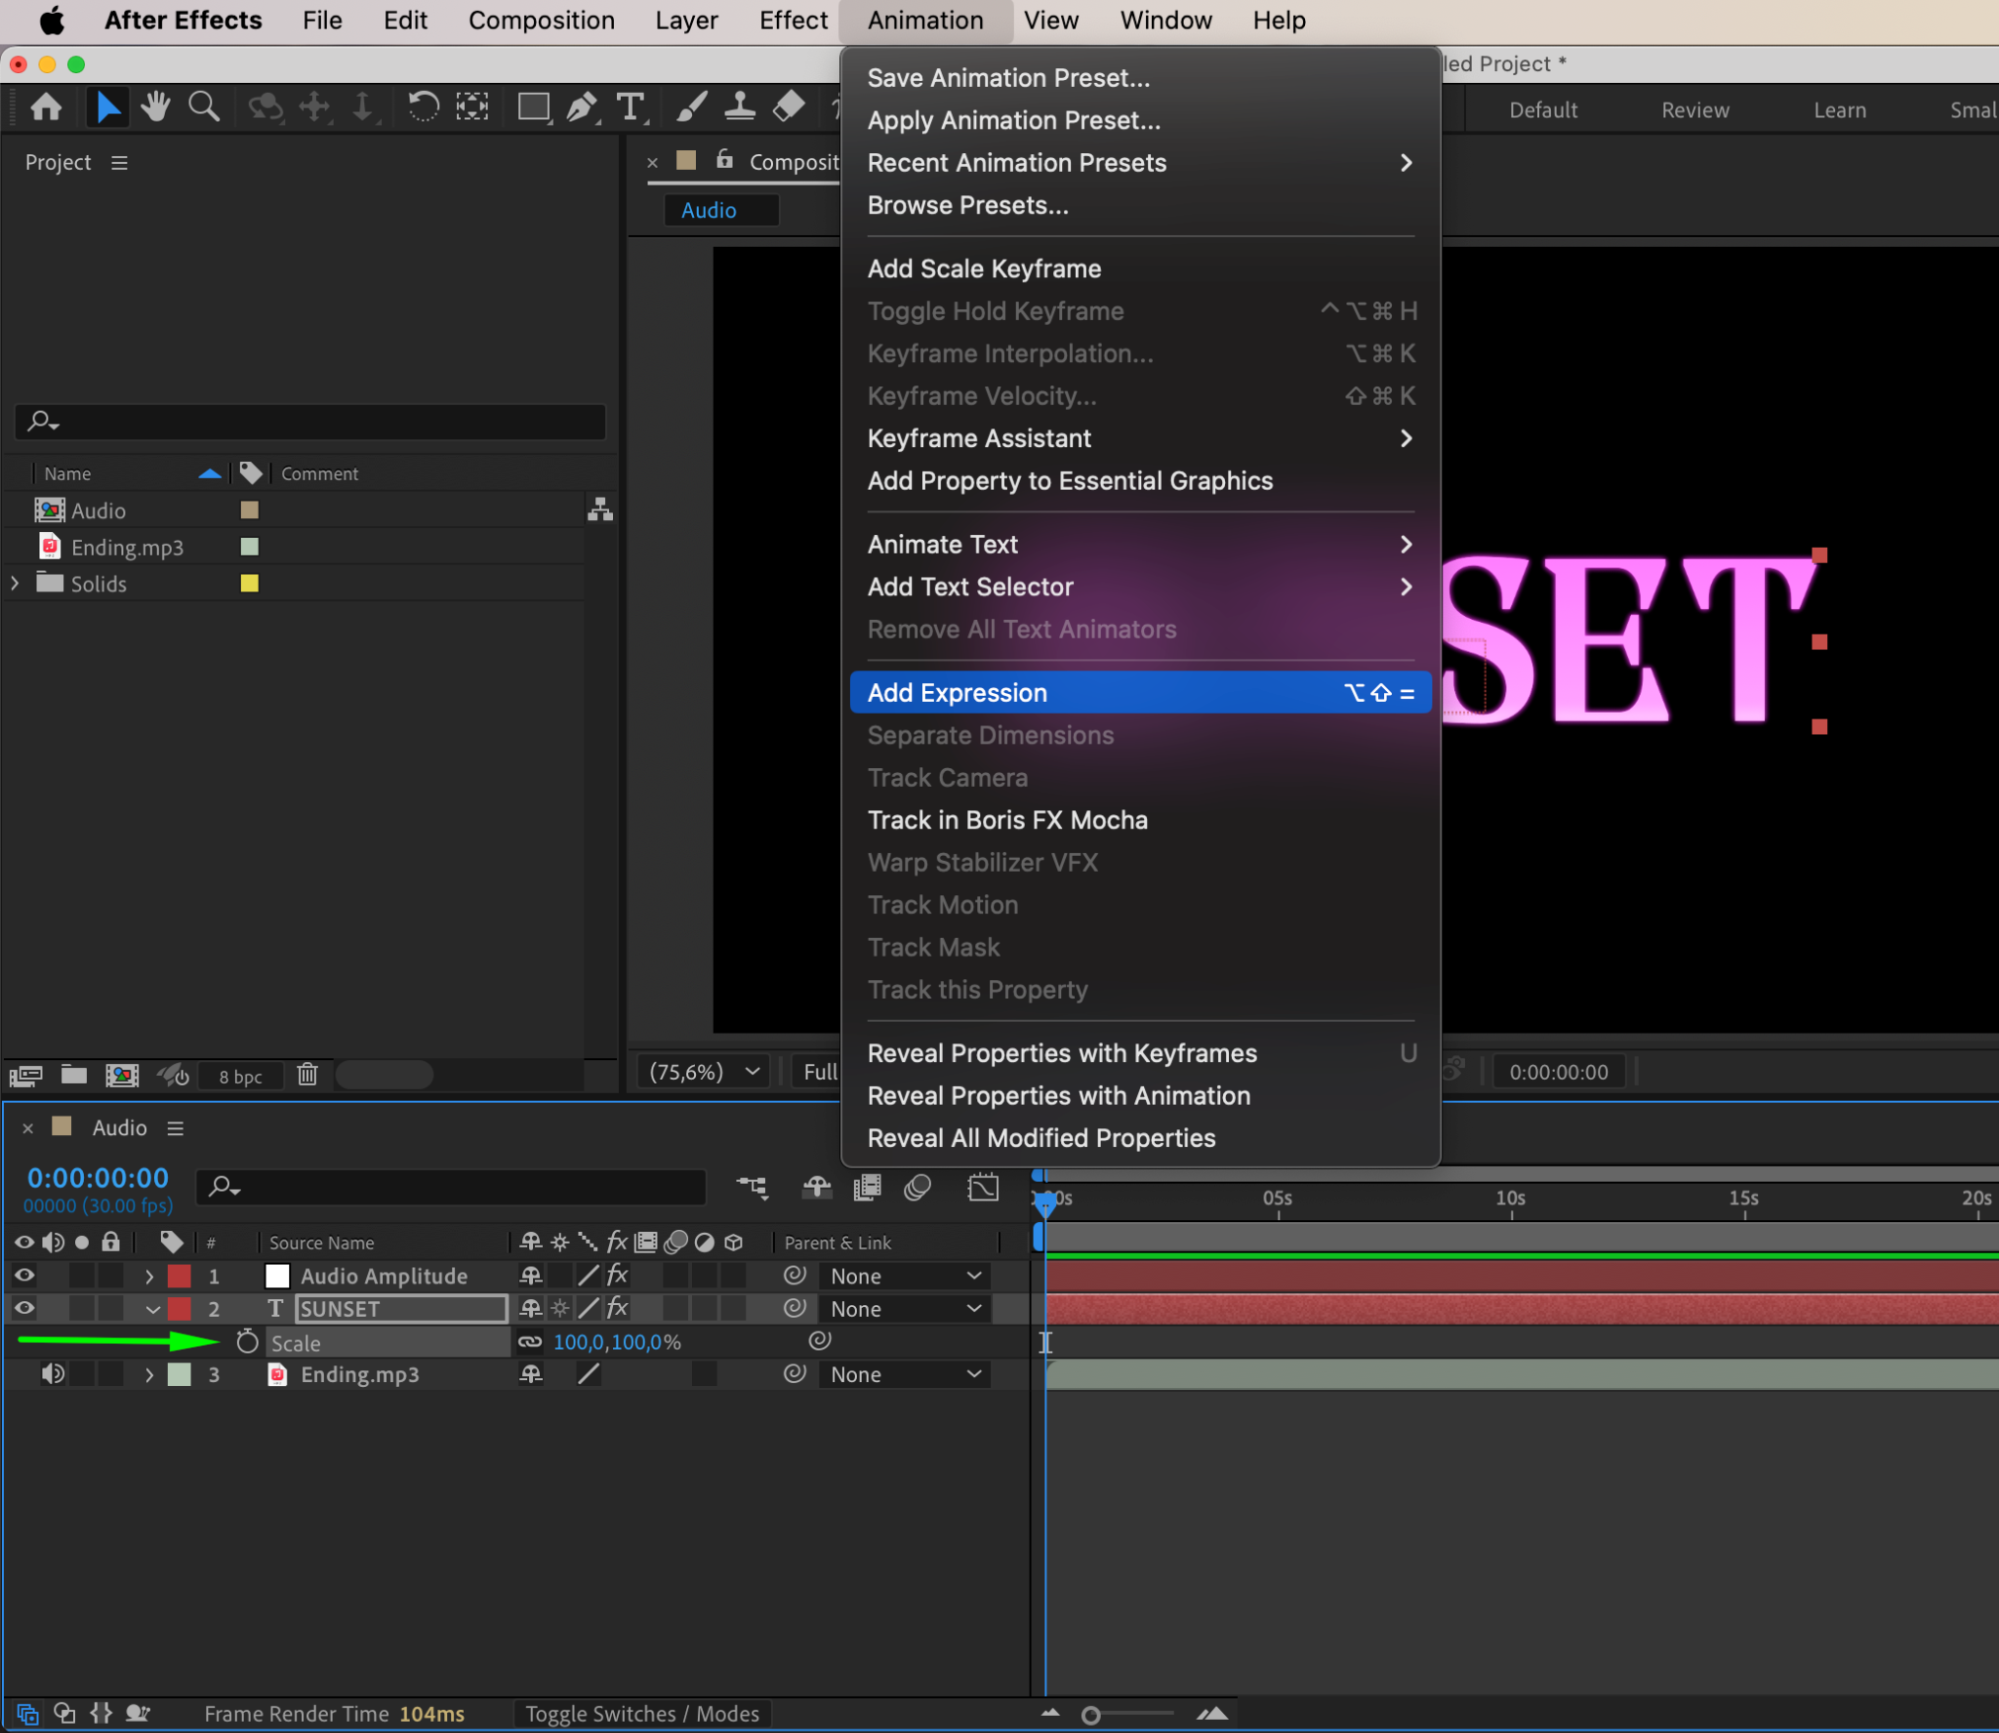
Task: Open Parent dropdown for Audio Amplitude layer
Action: [905, 1276]
